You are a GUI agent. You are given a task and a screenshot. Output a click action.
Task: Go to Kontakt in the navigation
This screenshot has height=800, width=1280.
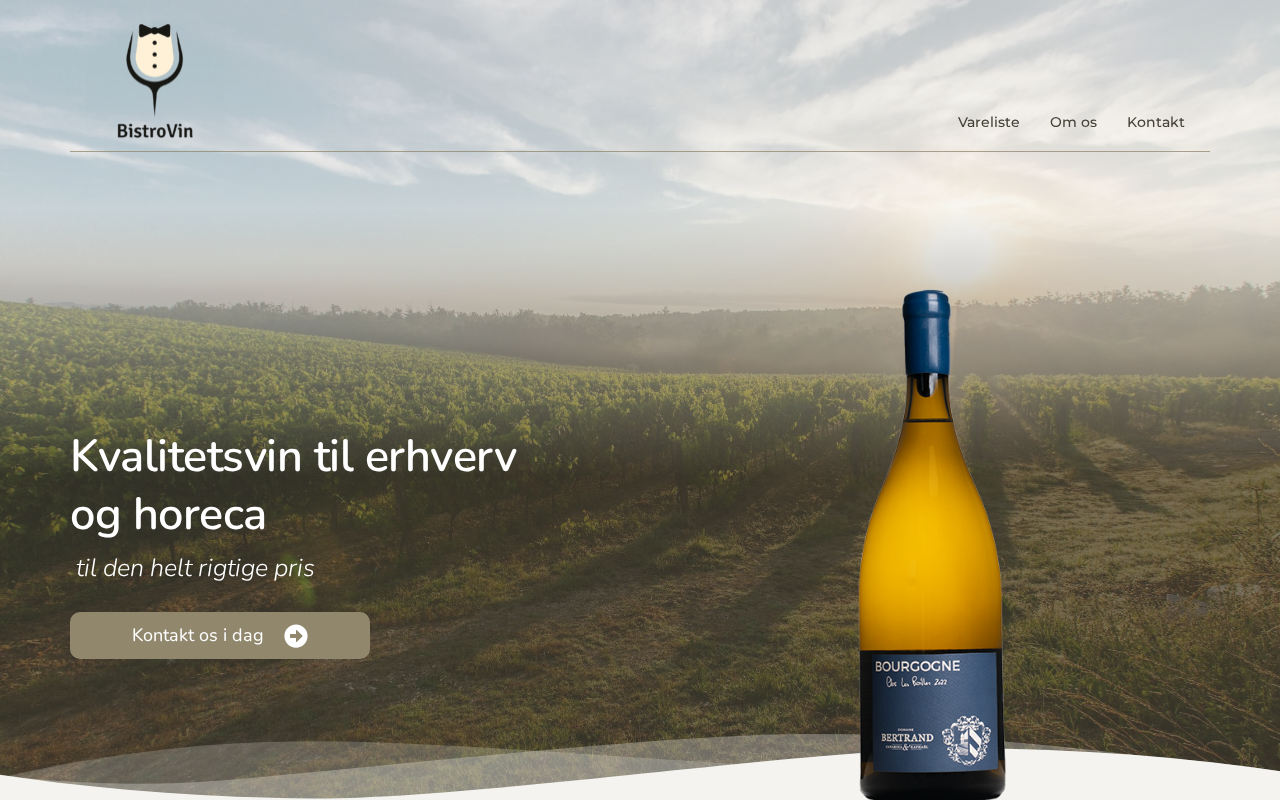[x=1156, y=122]
